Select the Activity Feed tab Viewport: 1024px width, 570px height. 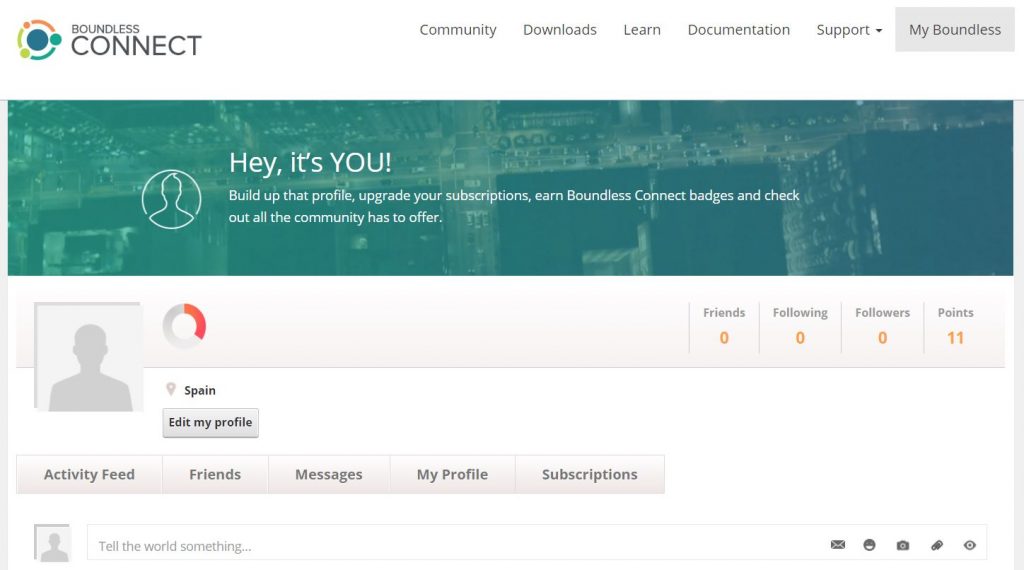[x=89, y=475]
